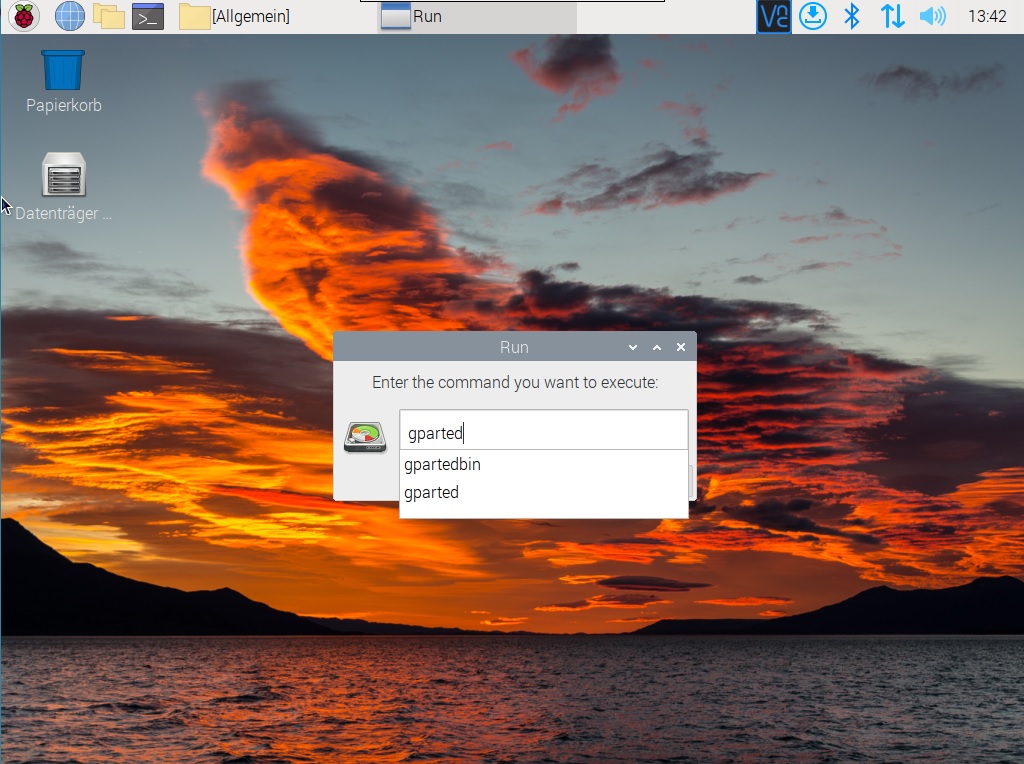The width and height of the screenshot is (1024, 764).
Task: Minimize the Run dialog with the down chevron
Action: pos(632,347)
